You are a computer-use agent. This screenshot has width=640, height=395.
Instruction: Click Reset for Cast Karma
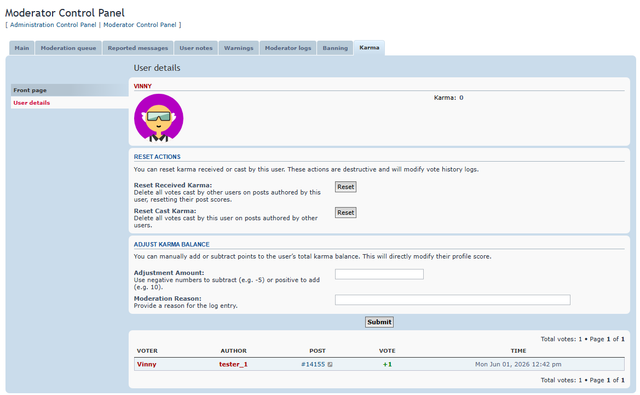346,213
